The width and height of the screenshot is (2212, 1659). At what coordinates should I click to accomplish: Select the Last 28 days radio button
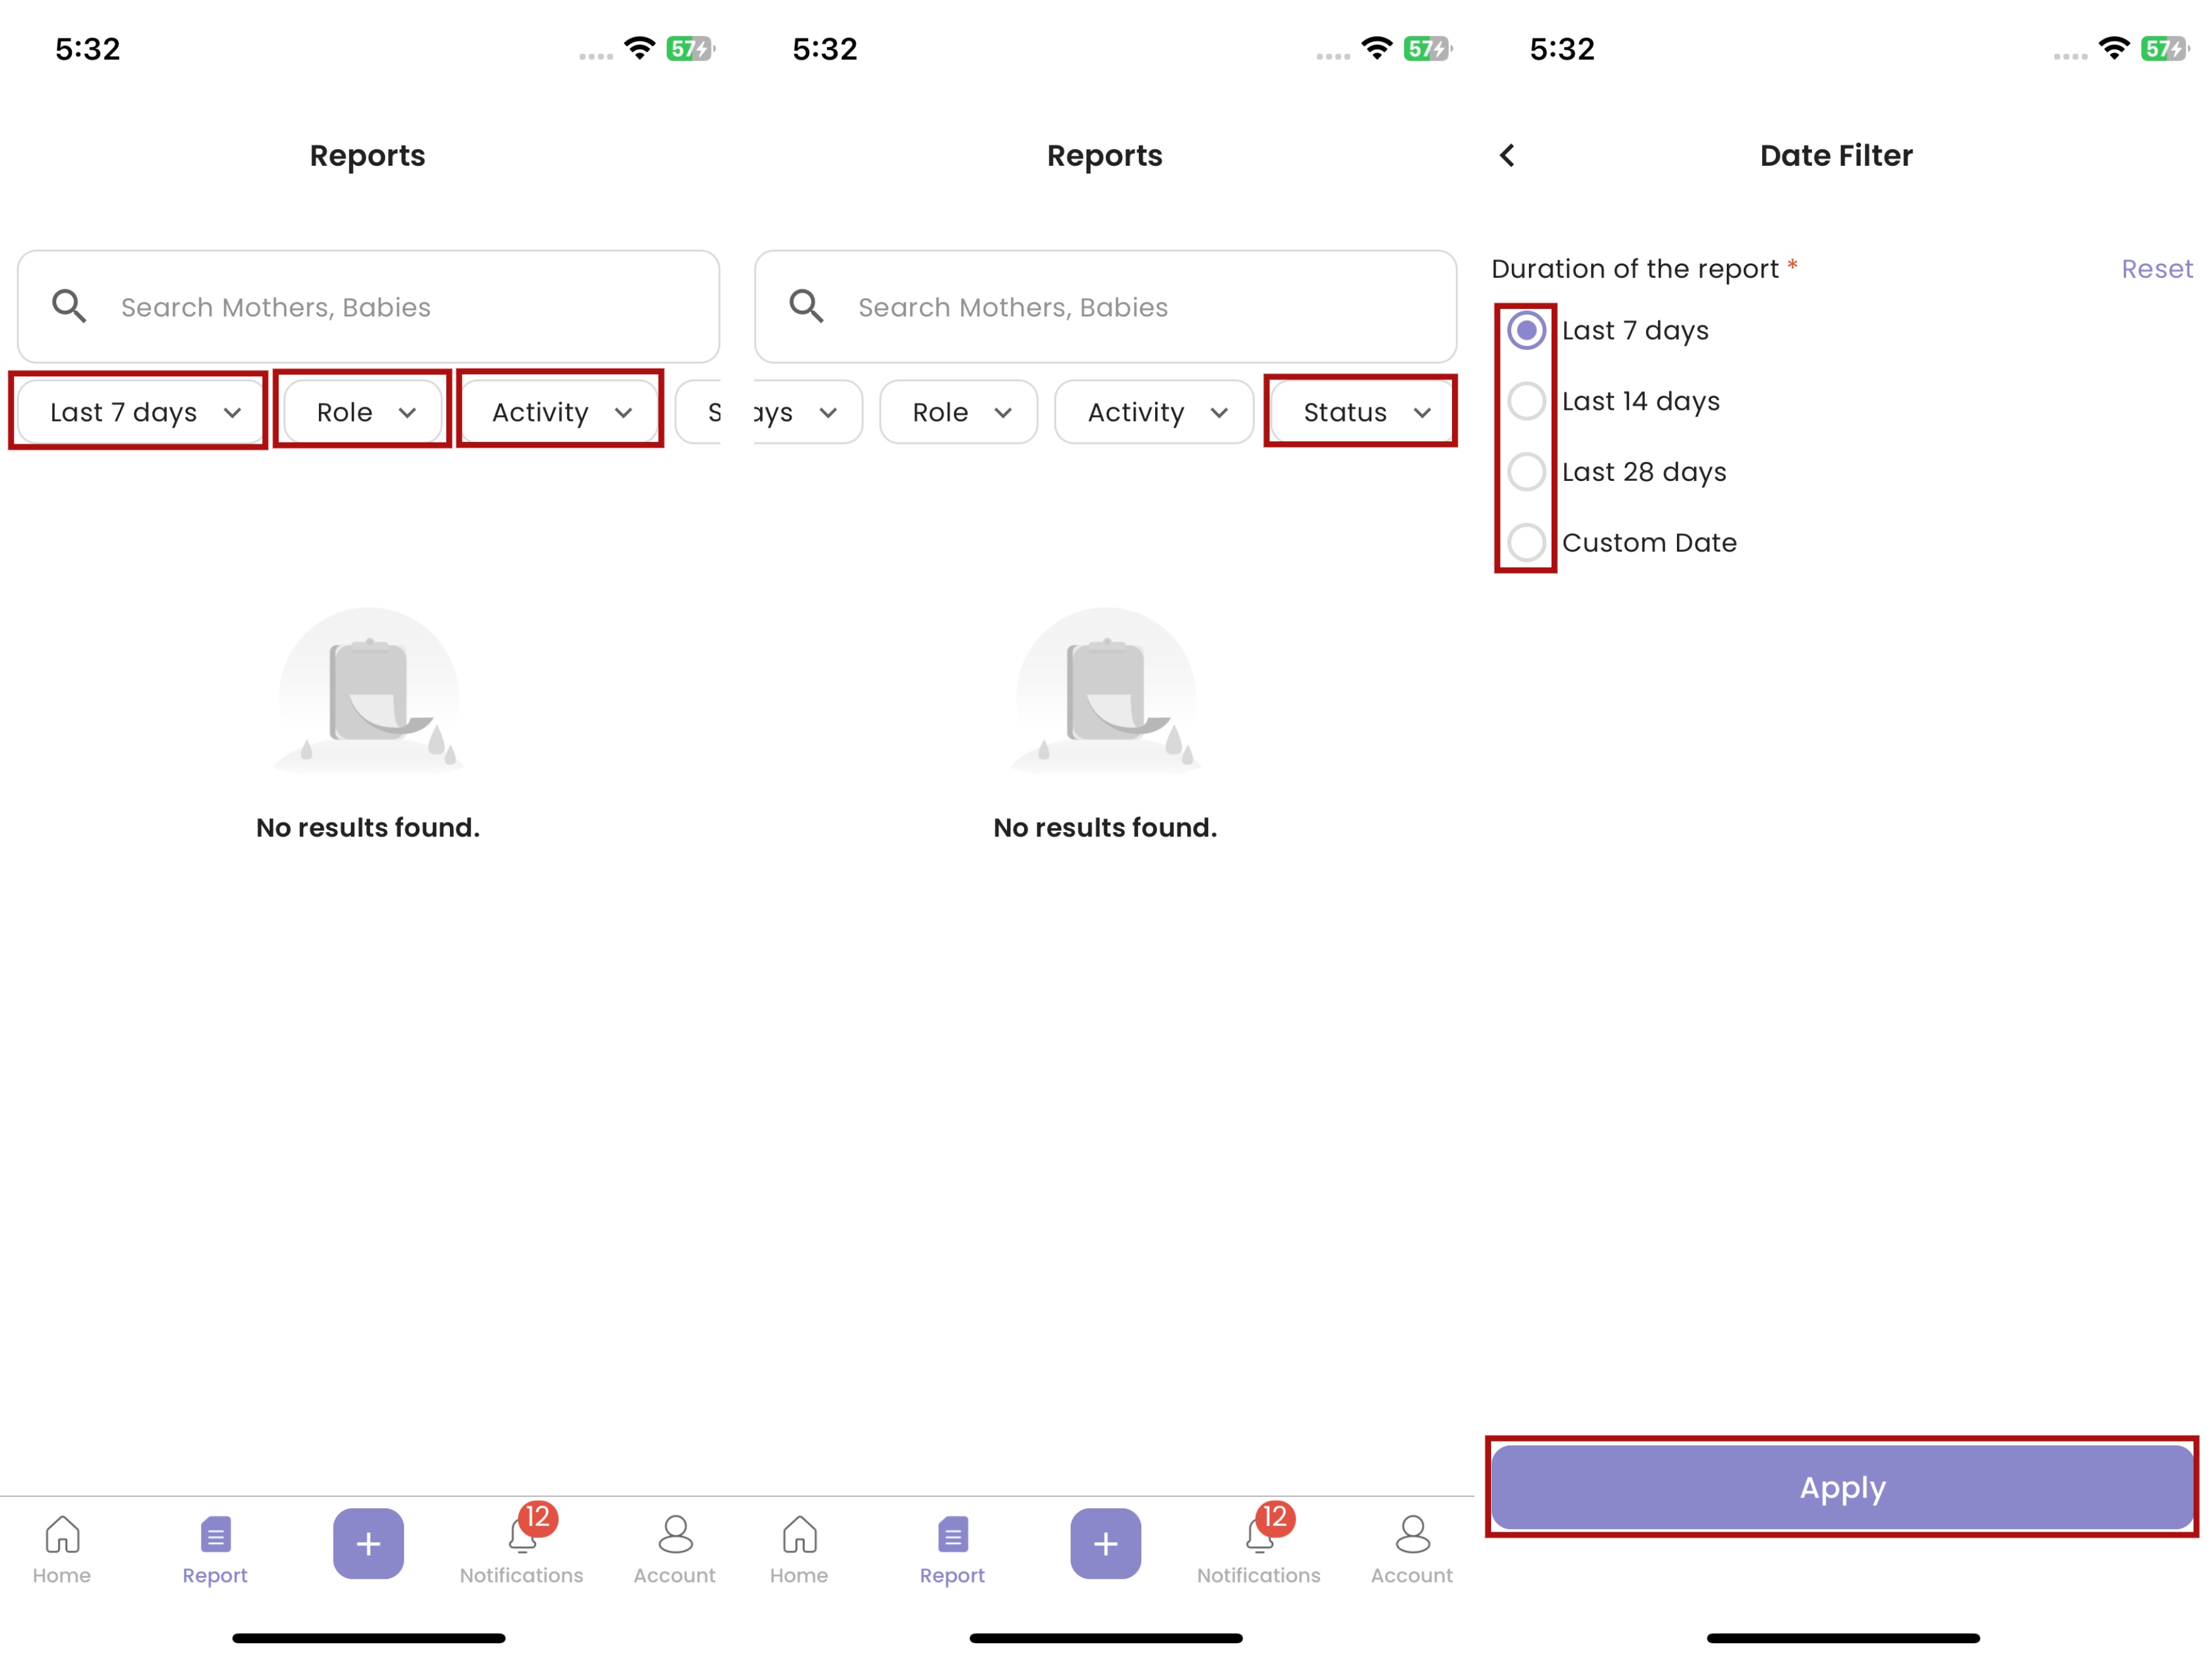[1526, 471]
